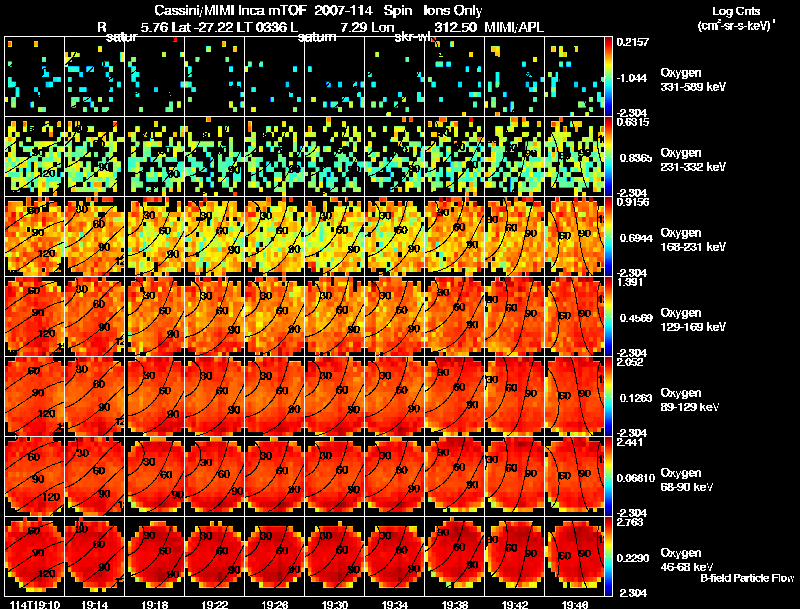Click the 'MIMI/APL' label in the header
The width and height of the screenshot is (800, 609).
514,27
